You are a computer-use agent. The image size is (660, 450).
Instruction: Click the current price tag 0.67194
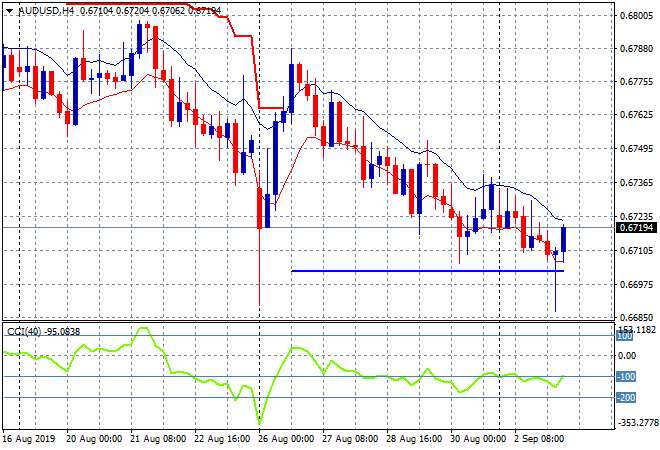pyautogui.click(x=636, y=228)
